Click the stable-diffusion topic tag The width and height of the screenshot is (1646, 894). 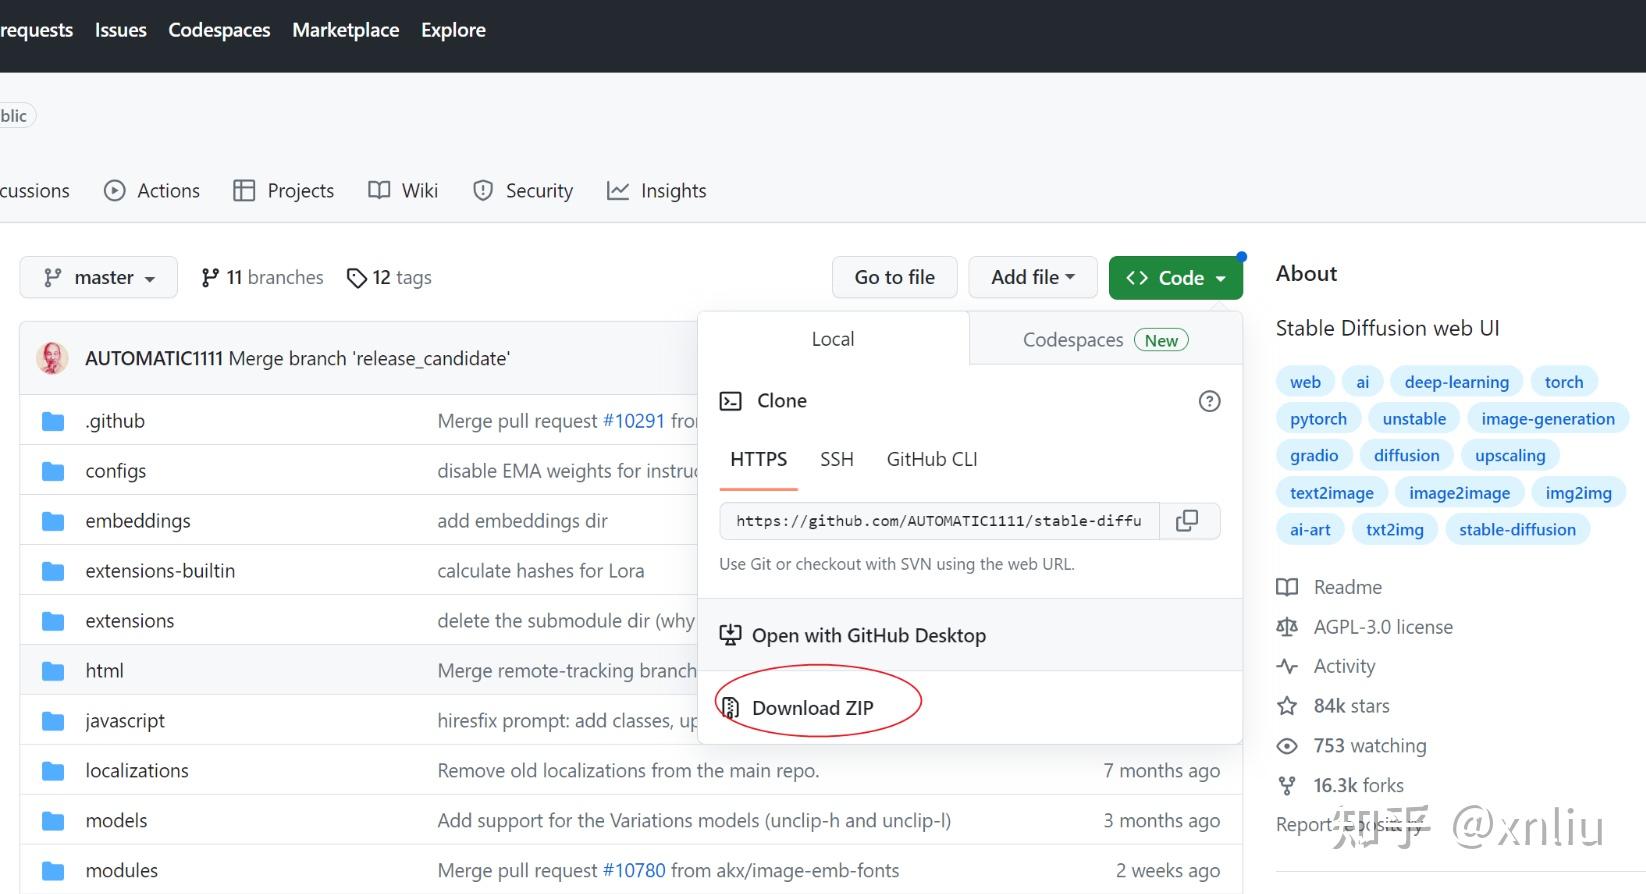coord(1516,530)
